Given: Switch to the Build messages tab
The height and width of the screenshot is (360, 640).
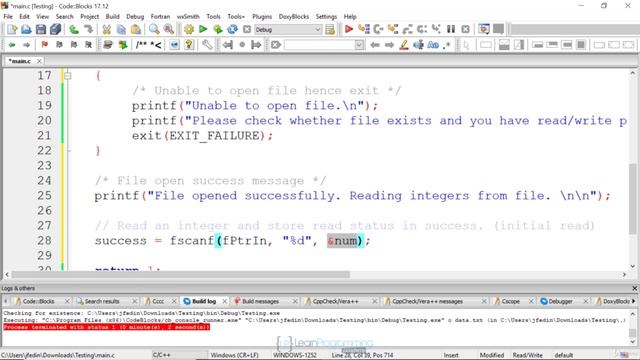Looking at the screenshot, I should click(260, 301).
